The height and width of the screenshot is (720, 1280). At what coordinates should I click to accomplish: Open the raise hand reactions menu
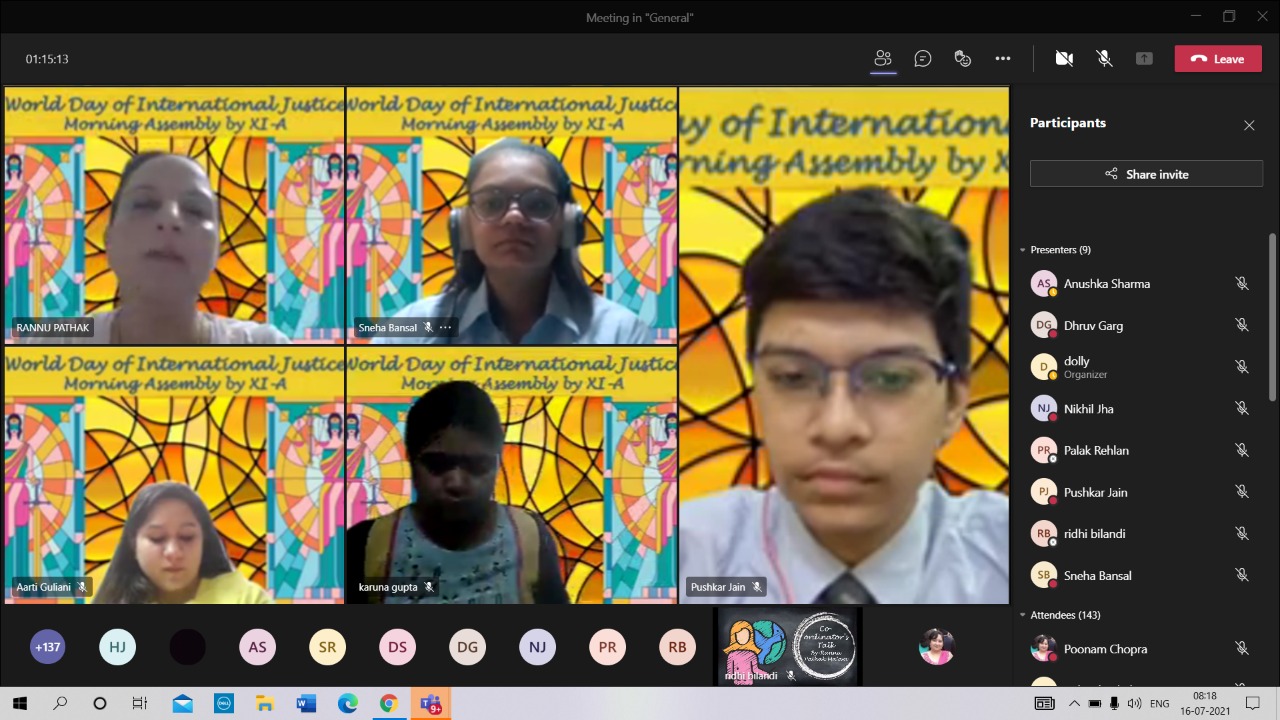963,59
